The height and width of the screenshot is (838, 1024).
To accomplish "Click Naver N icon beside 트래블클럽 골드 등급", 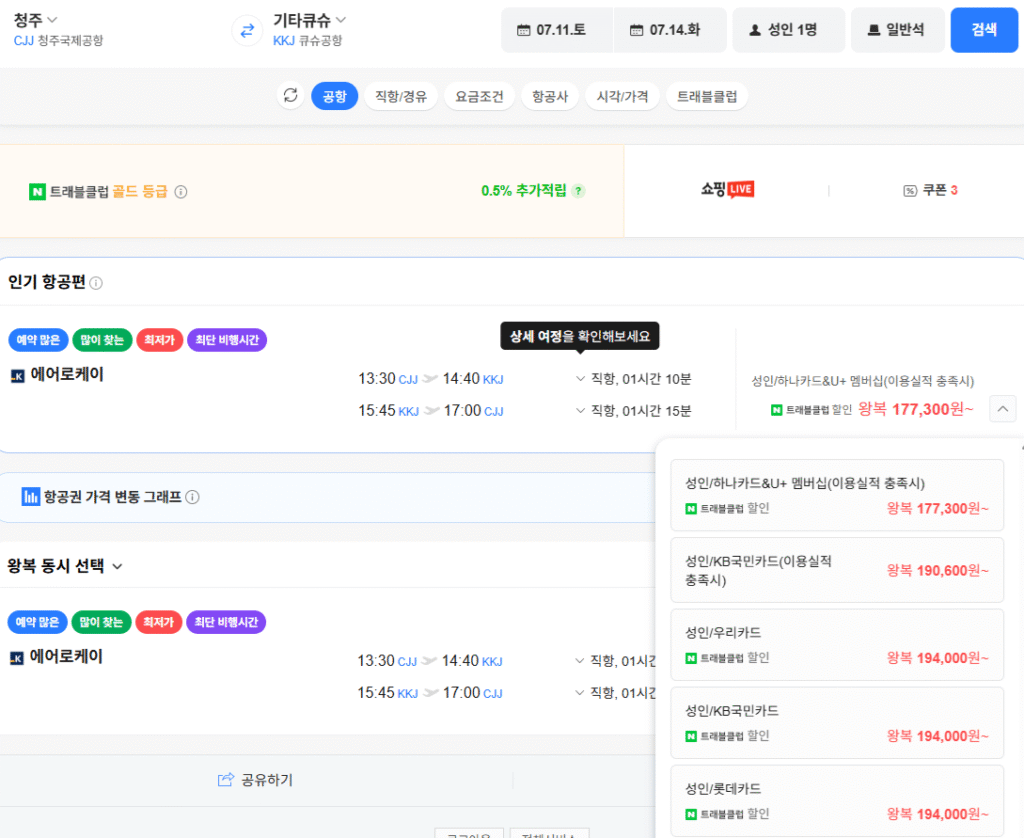I will coord(37,191).
